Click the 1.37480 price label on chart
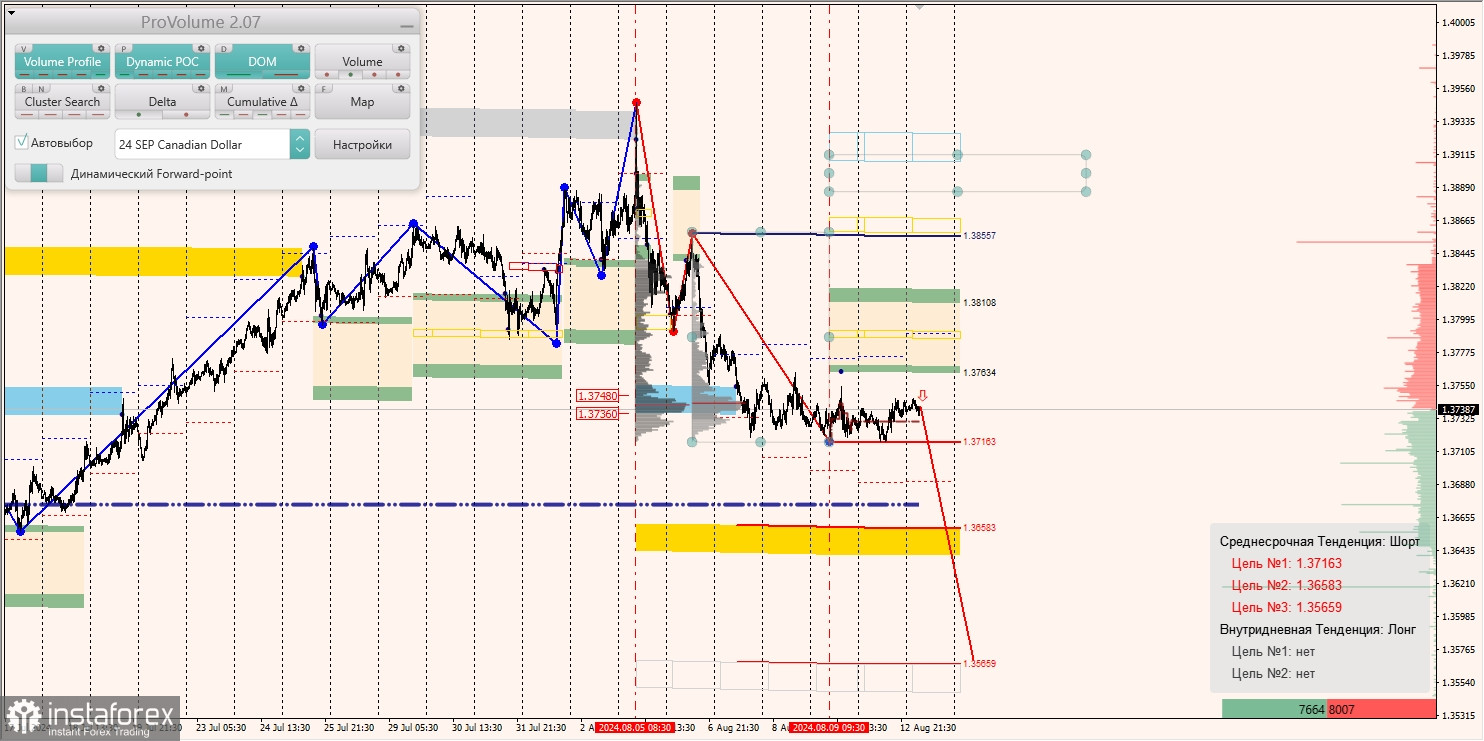 coord(598,396)
